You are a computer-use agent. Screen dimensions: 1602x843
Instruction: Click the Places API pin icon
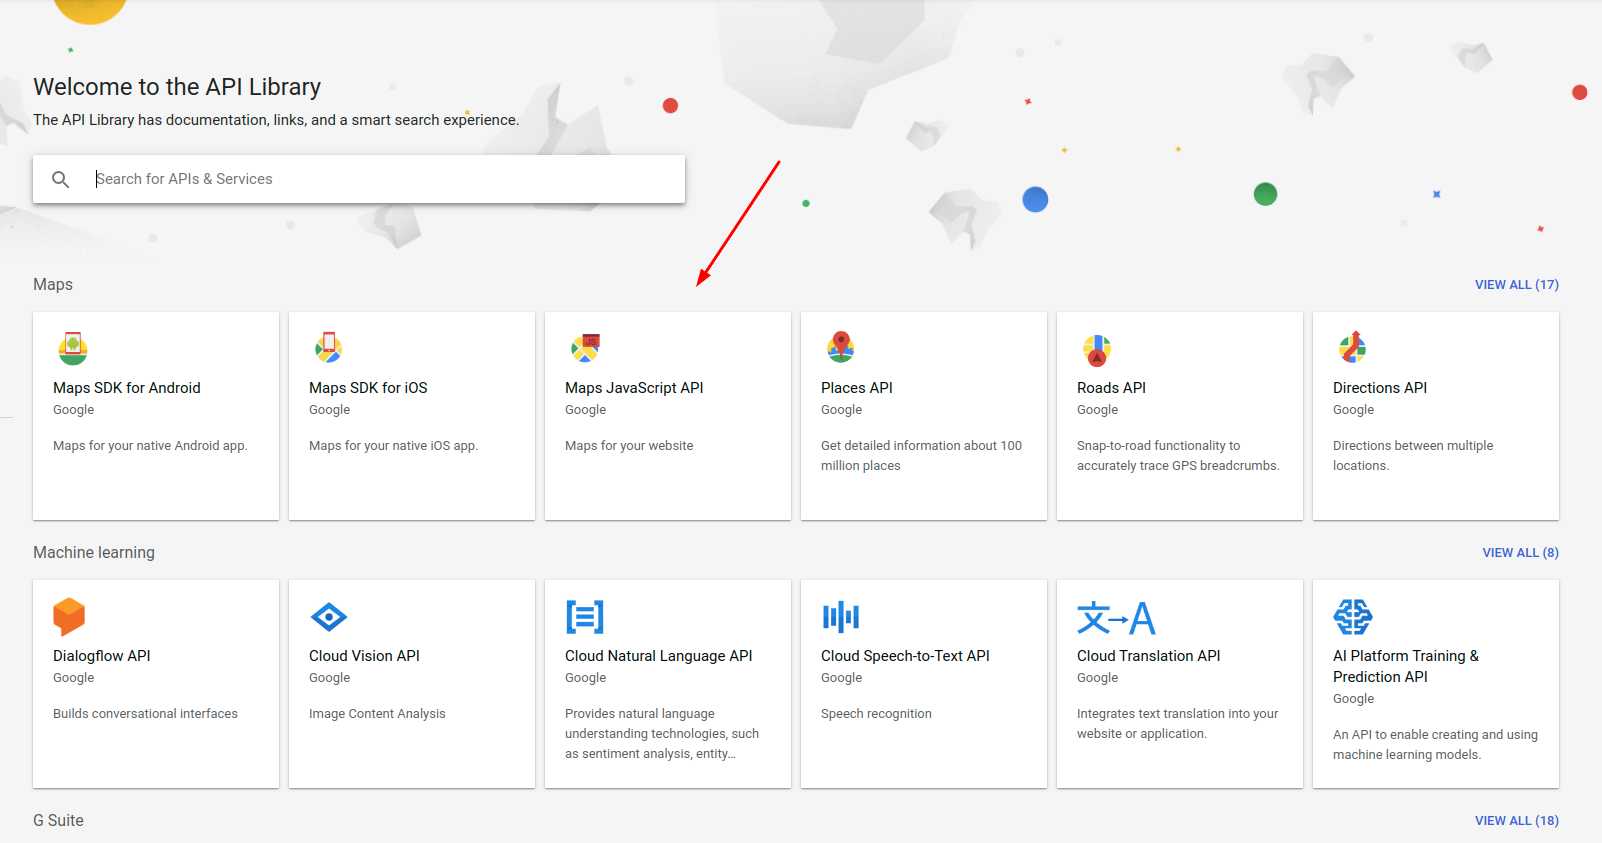pos(841,347)
